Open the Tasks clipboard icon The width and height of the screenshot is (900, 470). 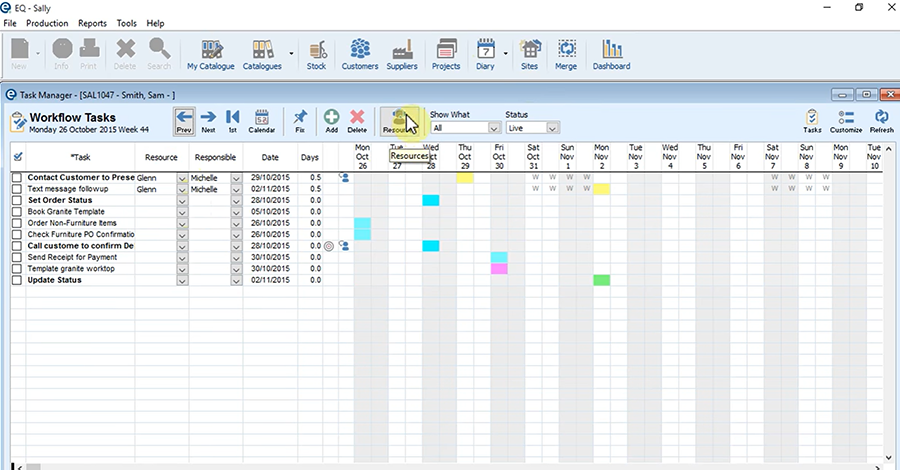click(812, 121)
